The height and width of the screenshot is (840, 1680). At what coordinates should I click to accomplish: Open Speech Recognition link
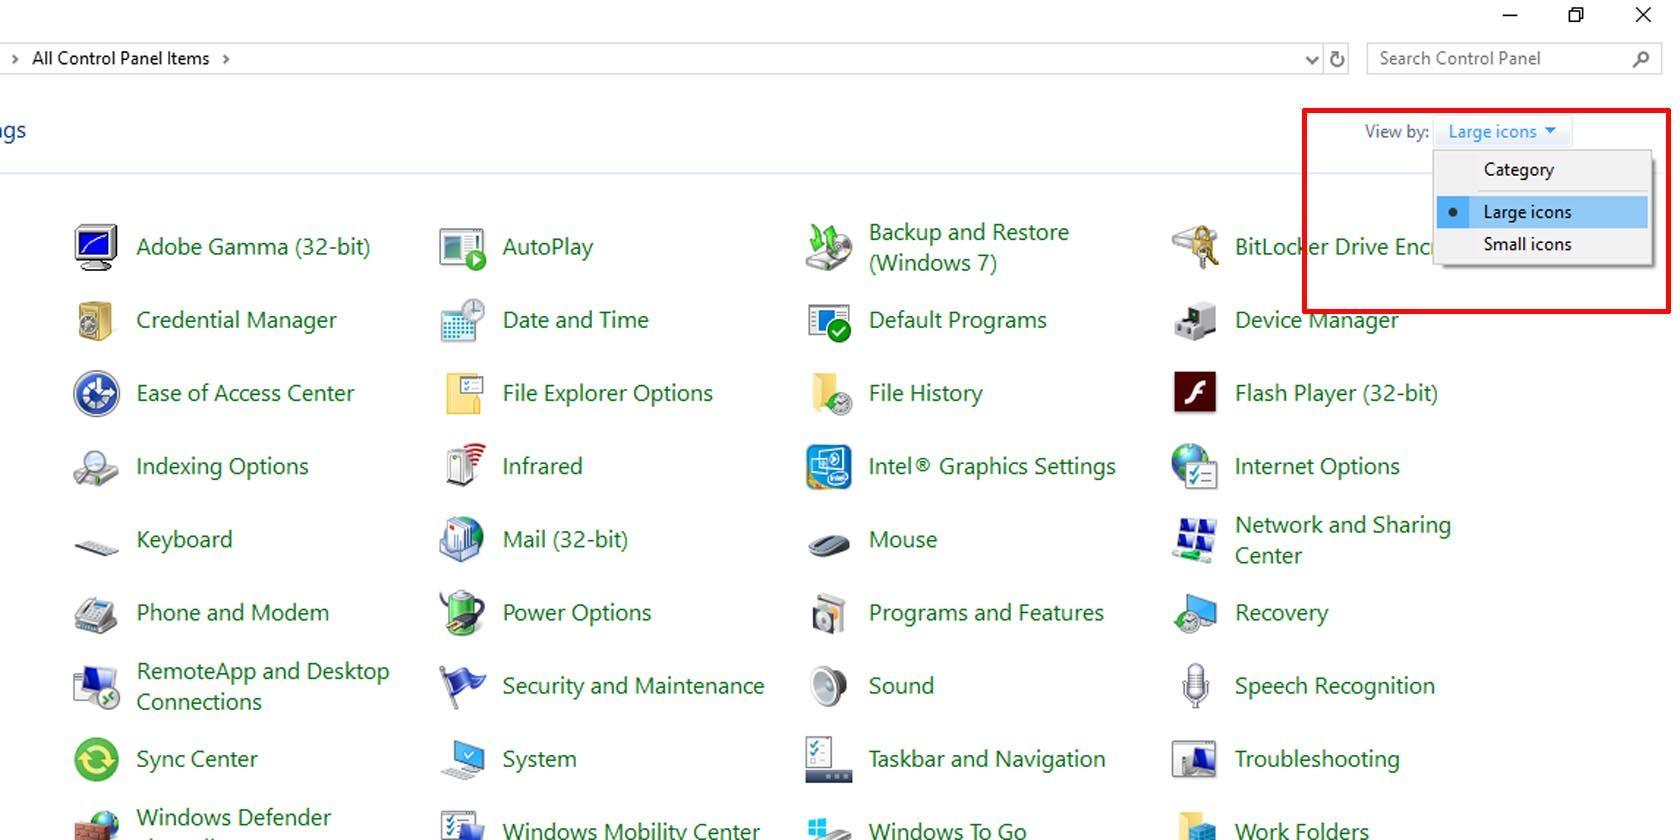(1334, 686)
